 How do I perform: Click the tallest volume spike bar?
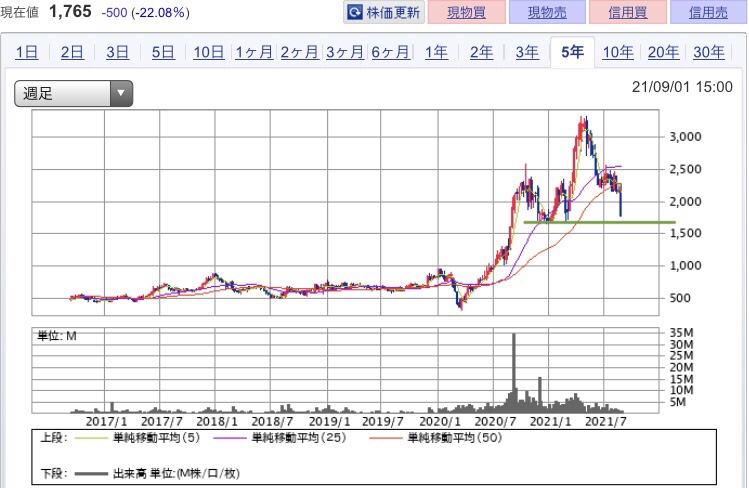click(x=514, y=372)
